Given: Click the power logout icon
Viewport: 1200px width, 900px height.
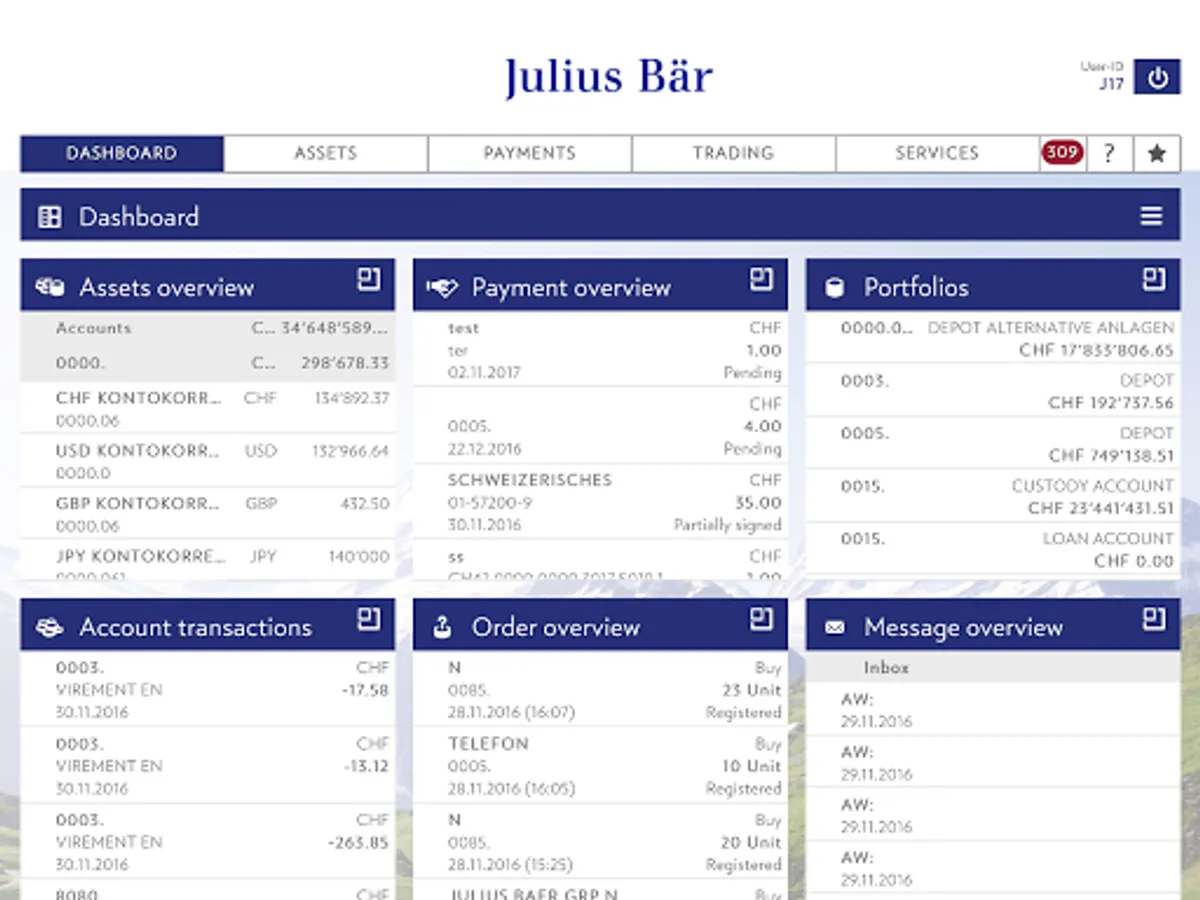Looking at the screenshot, I should 1157,77.
